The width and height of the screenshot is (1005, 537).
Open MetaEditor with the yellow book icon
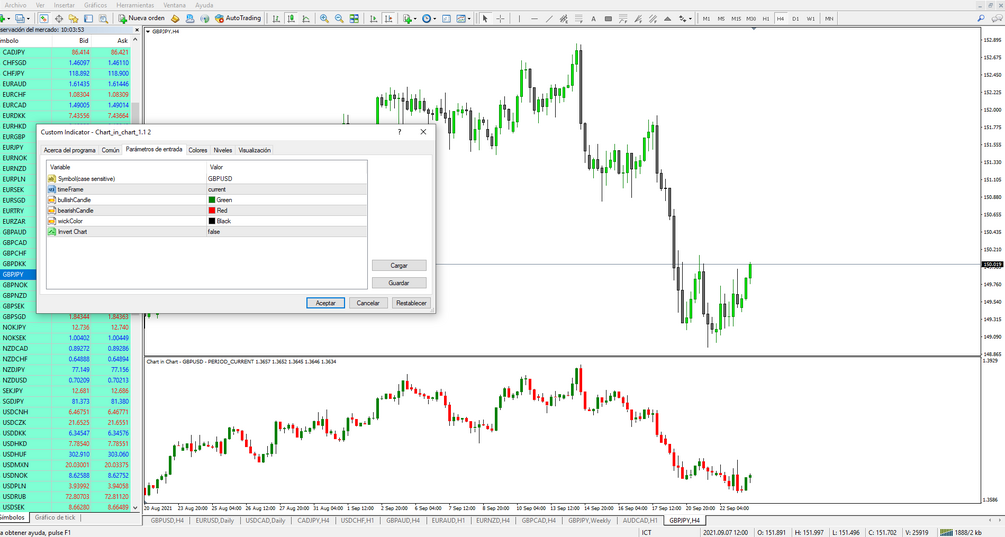174,19
